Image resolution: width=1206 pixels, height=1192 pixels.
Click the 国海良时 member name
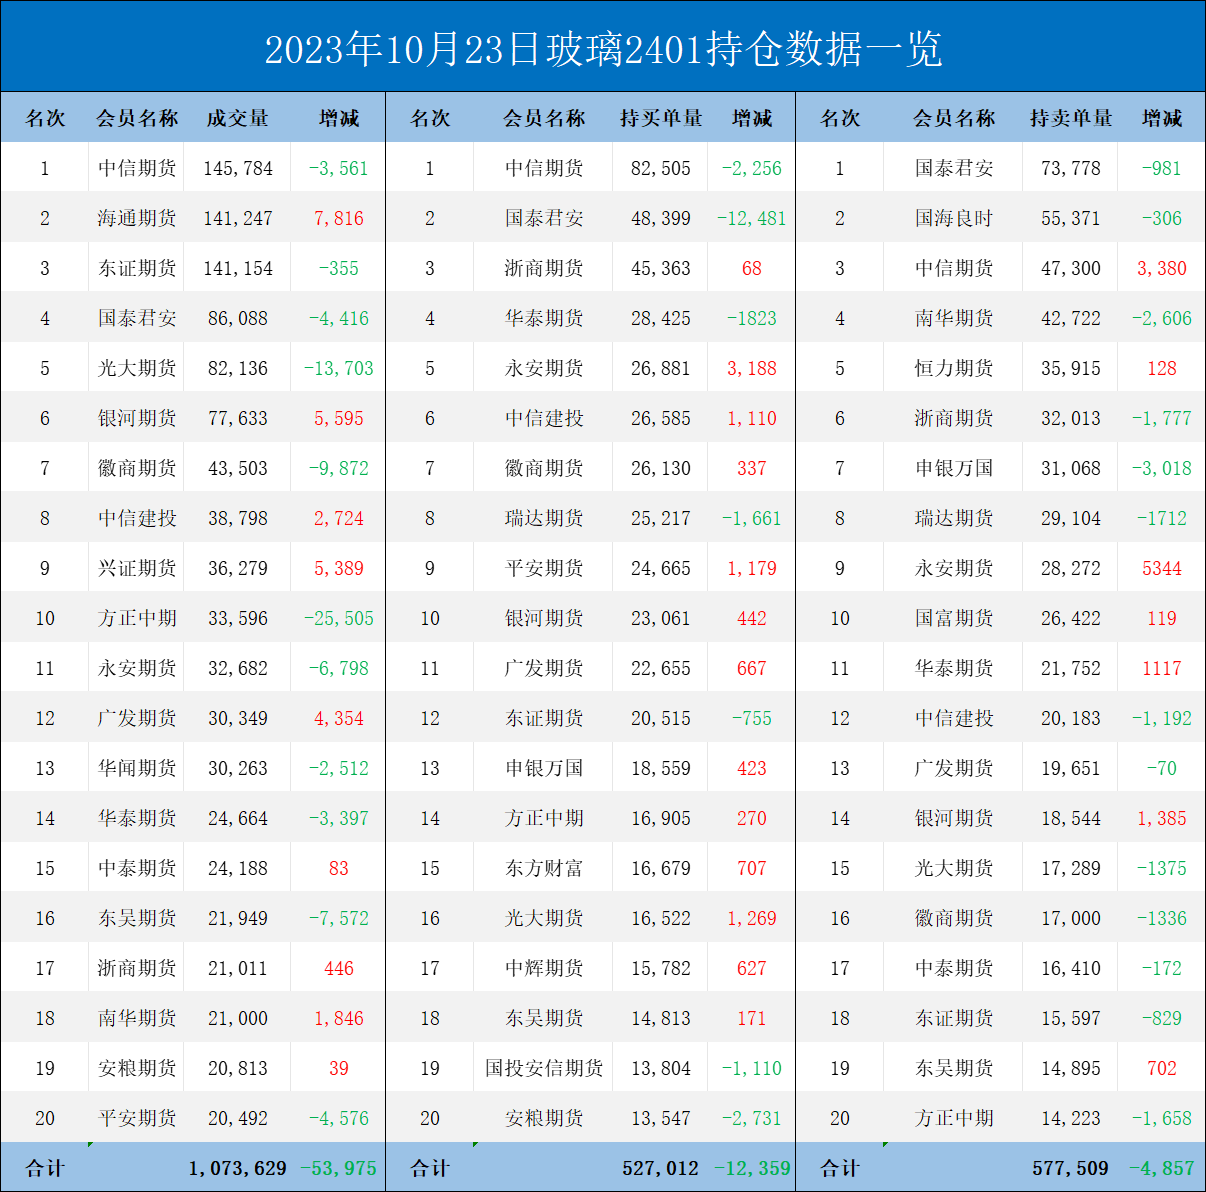point(954,218)
